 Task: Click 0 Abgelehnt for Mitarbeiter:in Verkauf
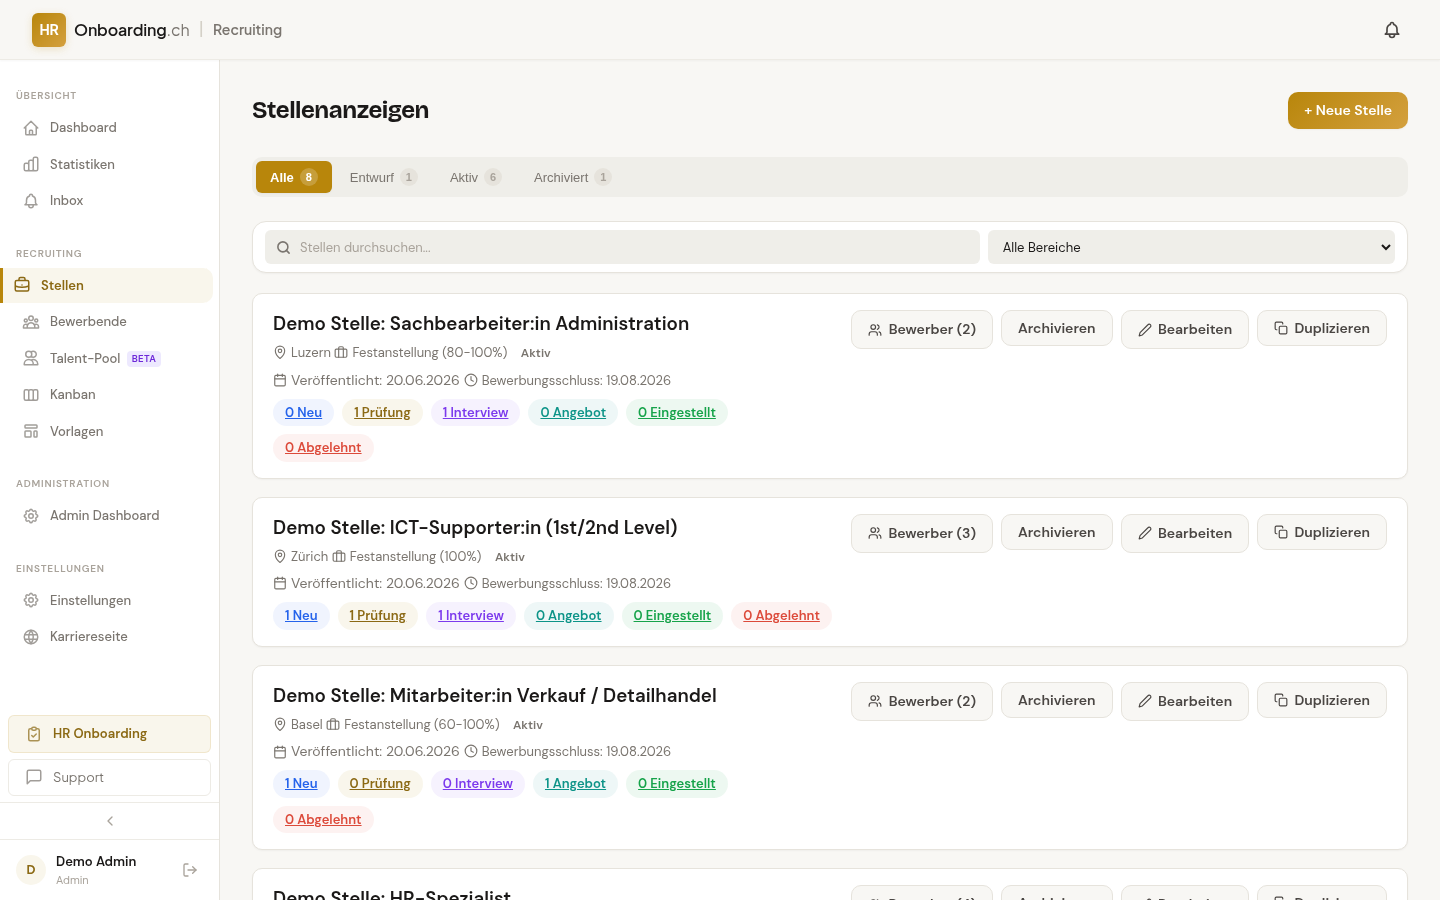323,819
